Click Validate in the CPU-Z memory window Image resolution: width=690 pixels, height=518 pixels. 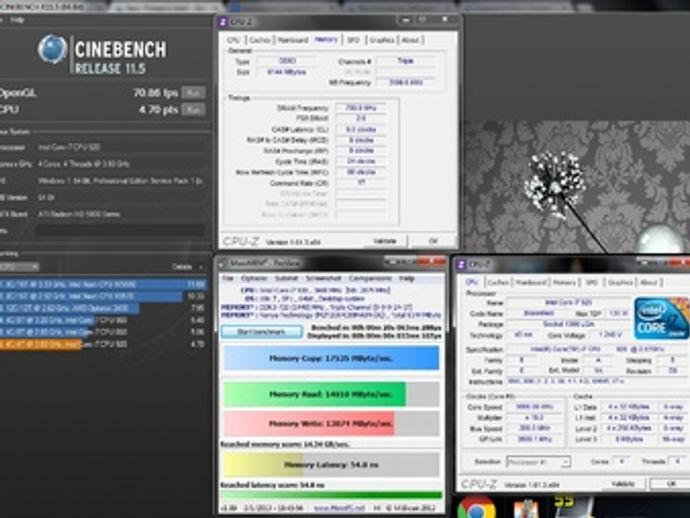[x=384, y=241]
